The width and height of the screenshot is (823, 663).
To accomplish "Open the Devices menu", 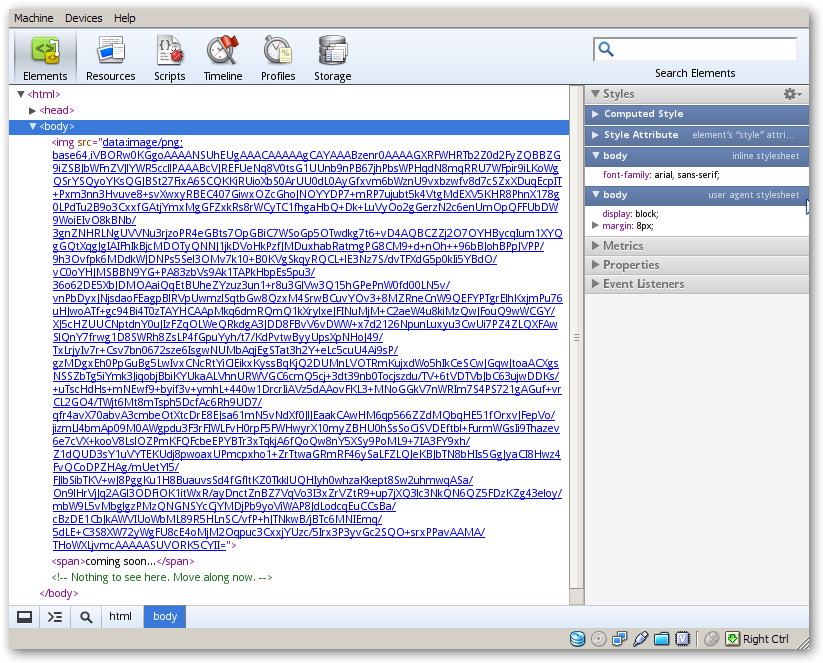I will coord(84,18).
